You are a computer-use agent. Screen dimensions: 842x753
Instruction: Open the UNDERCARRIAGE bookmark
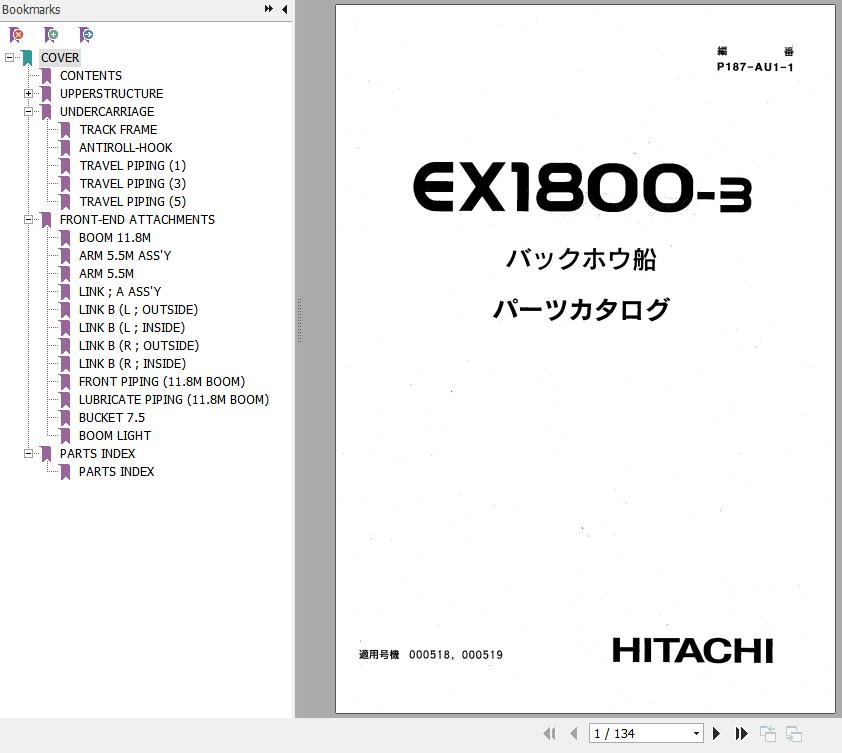107,112
